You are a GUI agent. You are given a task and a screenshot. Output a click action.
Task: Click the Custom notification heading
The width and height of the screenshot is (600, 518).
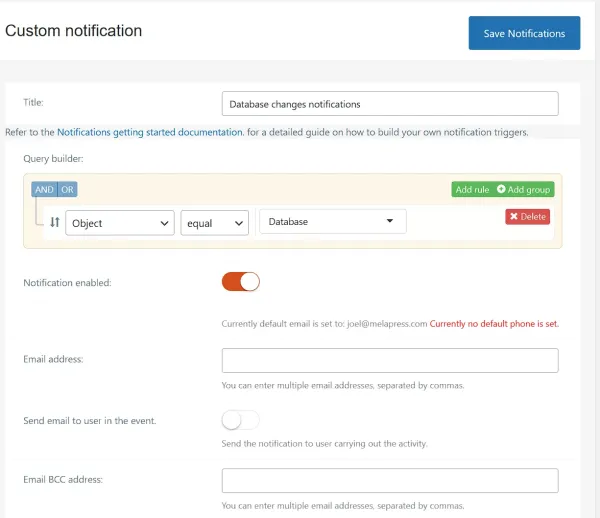point(74,31)
